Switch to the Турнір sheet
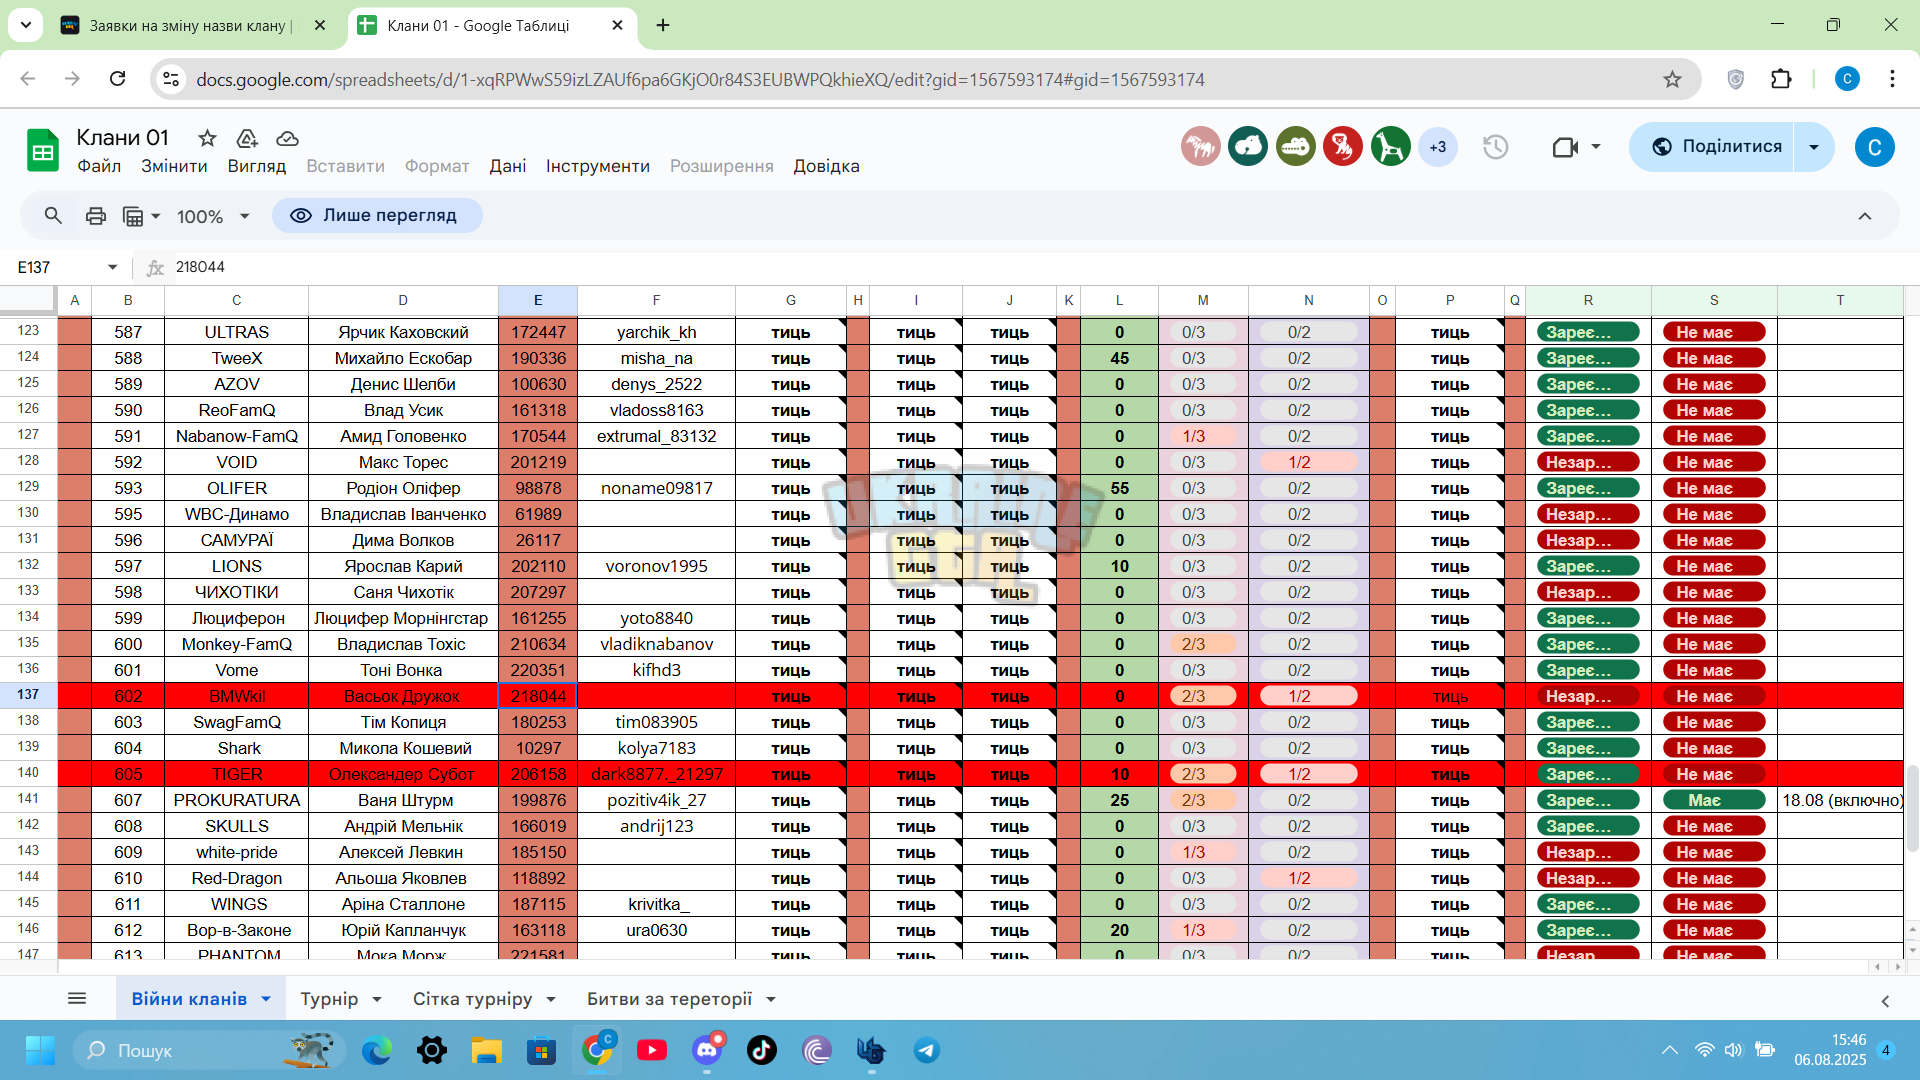This screenshot has height=1080, width=1920. (329, 999)
